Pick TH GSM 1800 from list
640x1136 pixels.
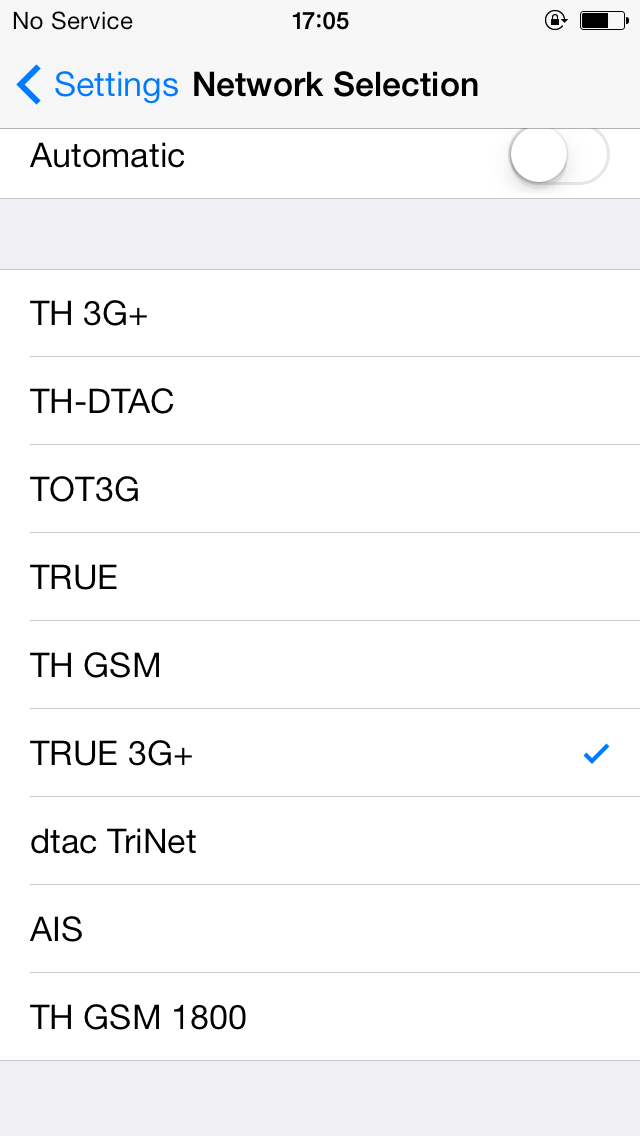320,1016
